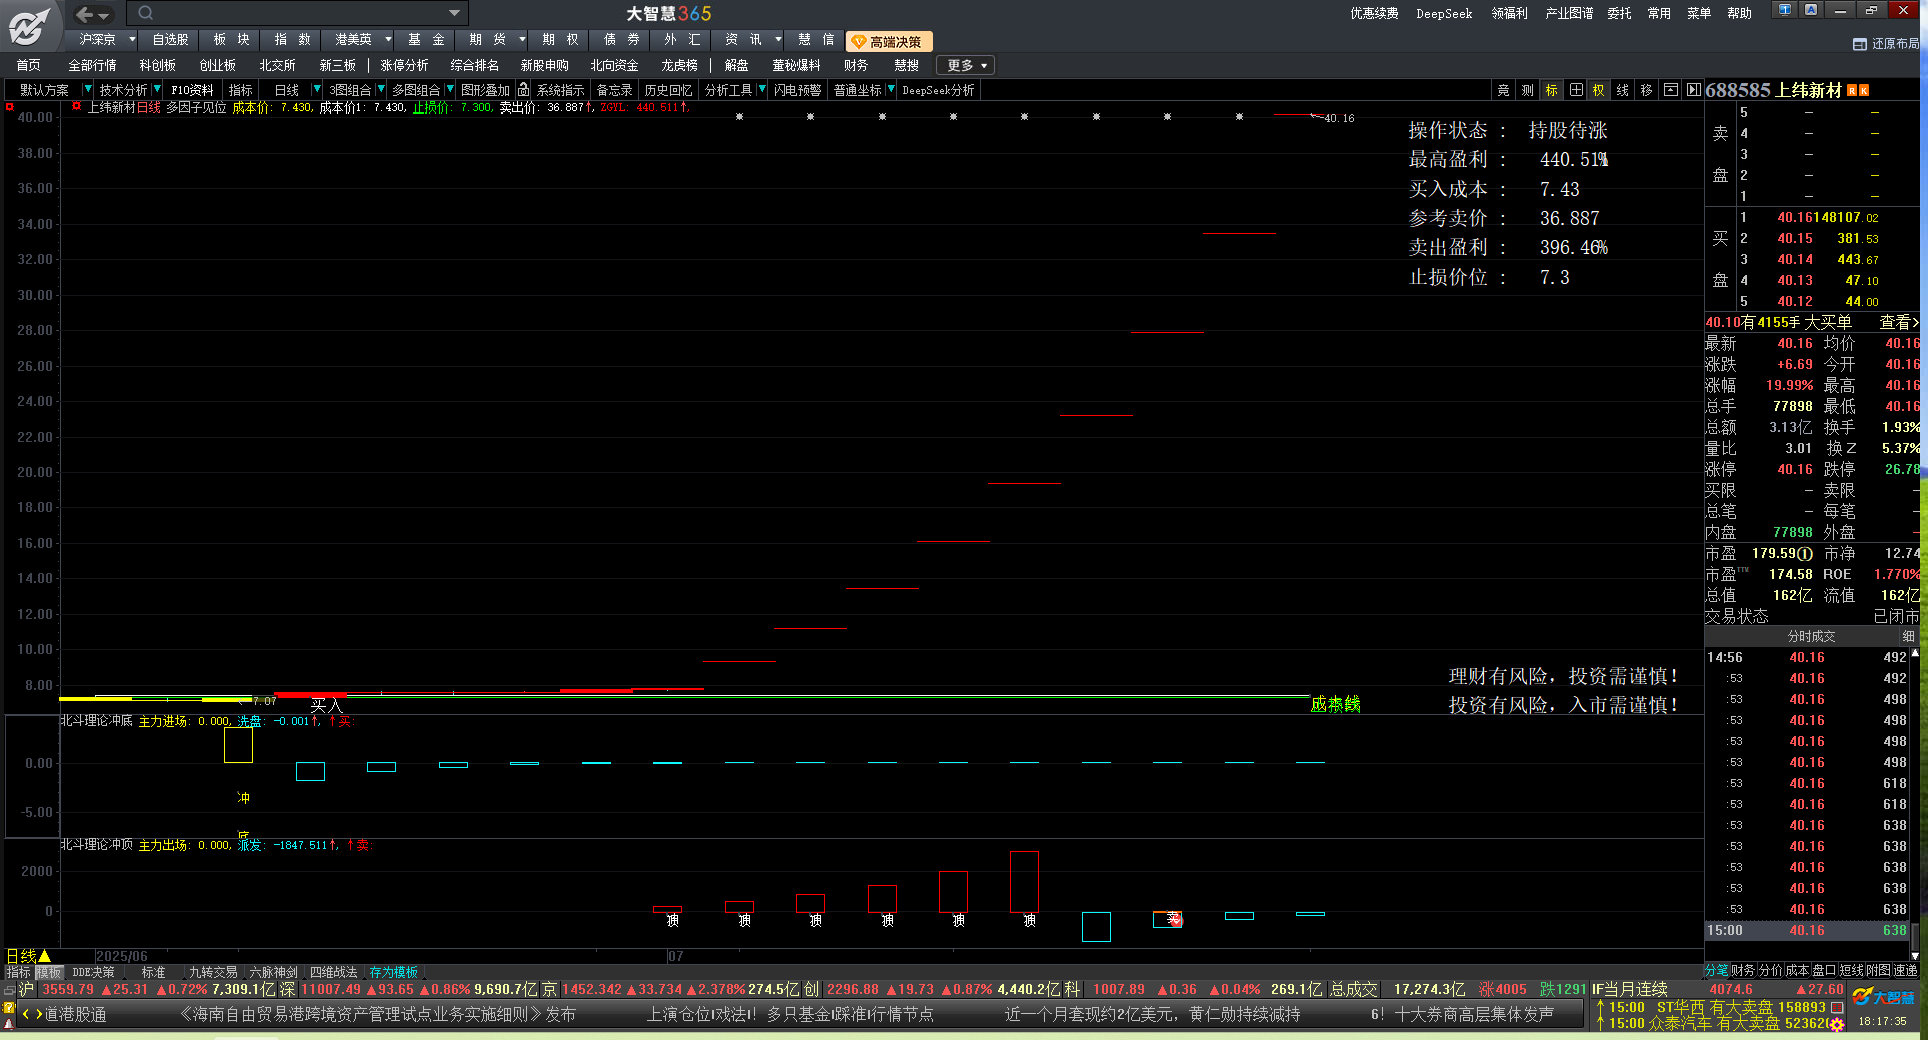Expand the 日线 period dropdown arrow
Image resolution: width=1928 pixels, height=1040 pixels.
click(317, 90)
